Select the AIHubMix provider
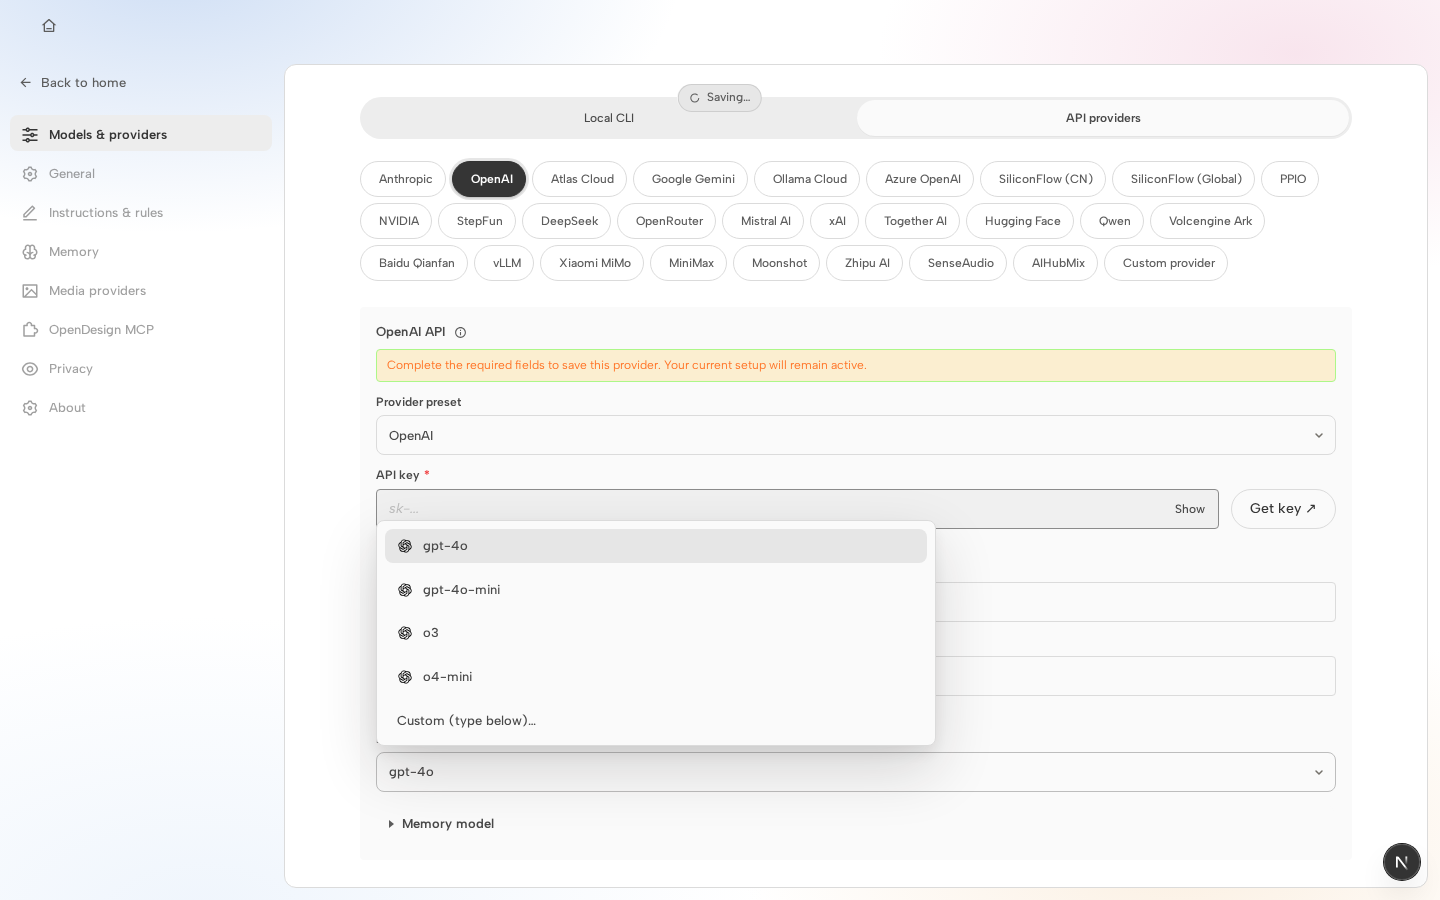Image resolution: width=1440 pixels, height=900 pixels. (1056, 263)
